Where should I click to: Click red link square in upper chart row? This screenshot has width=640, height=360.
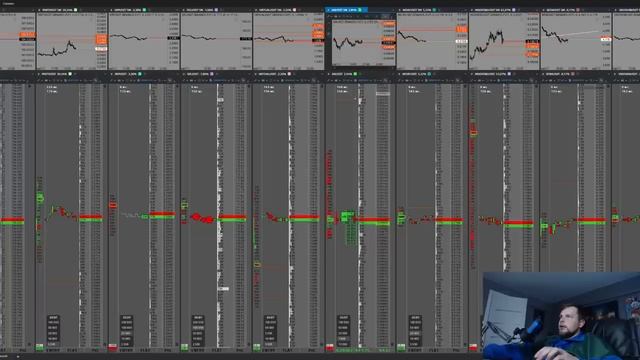click(x=578, y=10)
